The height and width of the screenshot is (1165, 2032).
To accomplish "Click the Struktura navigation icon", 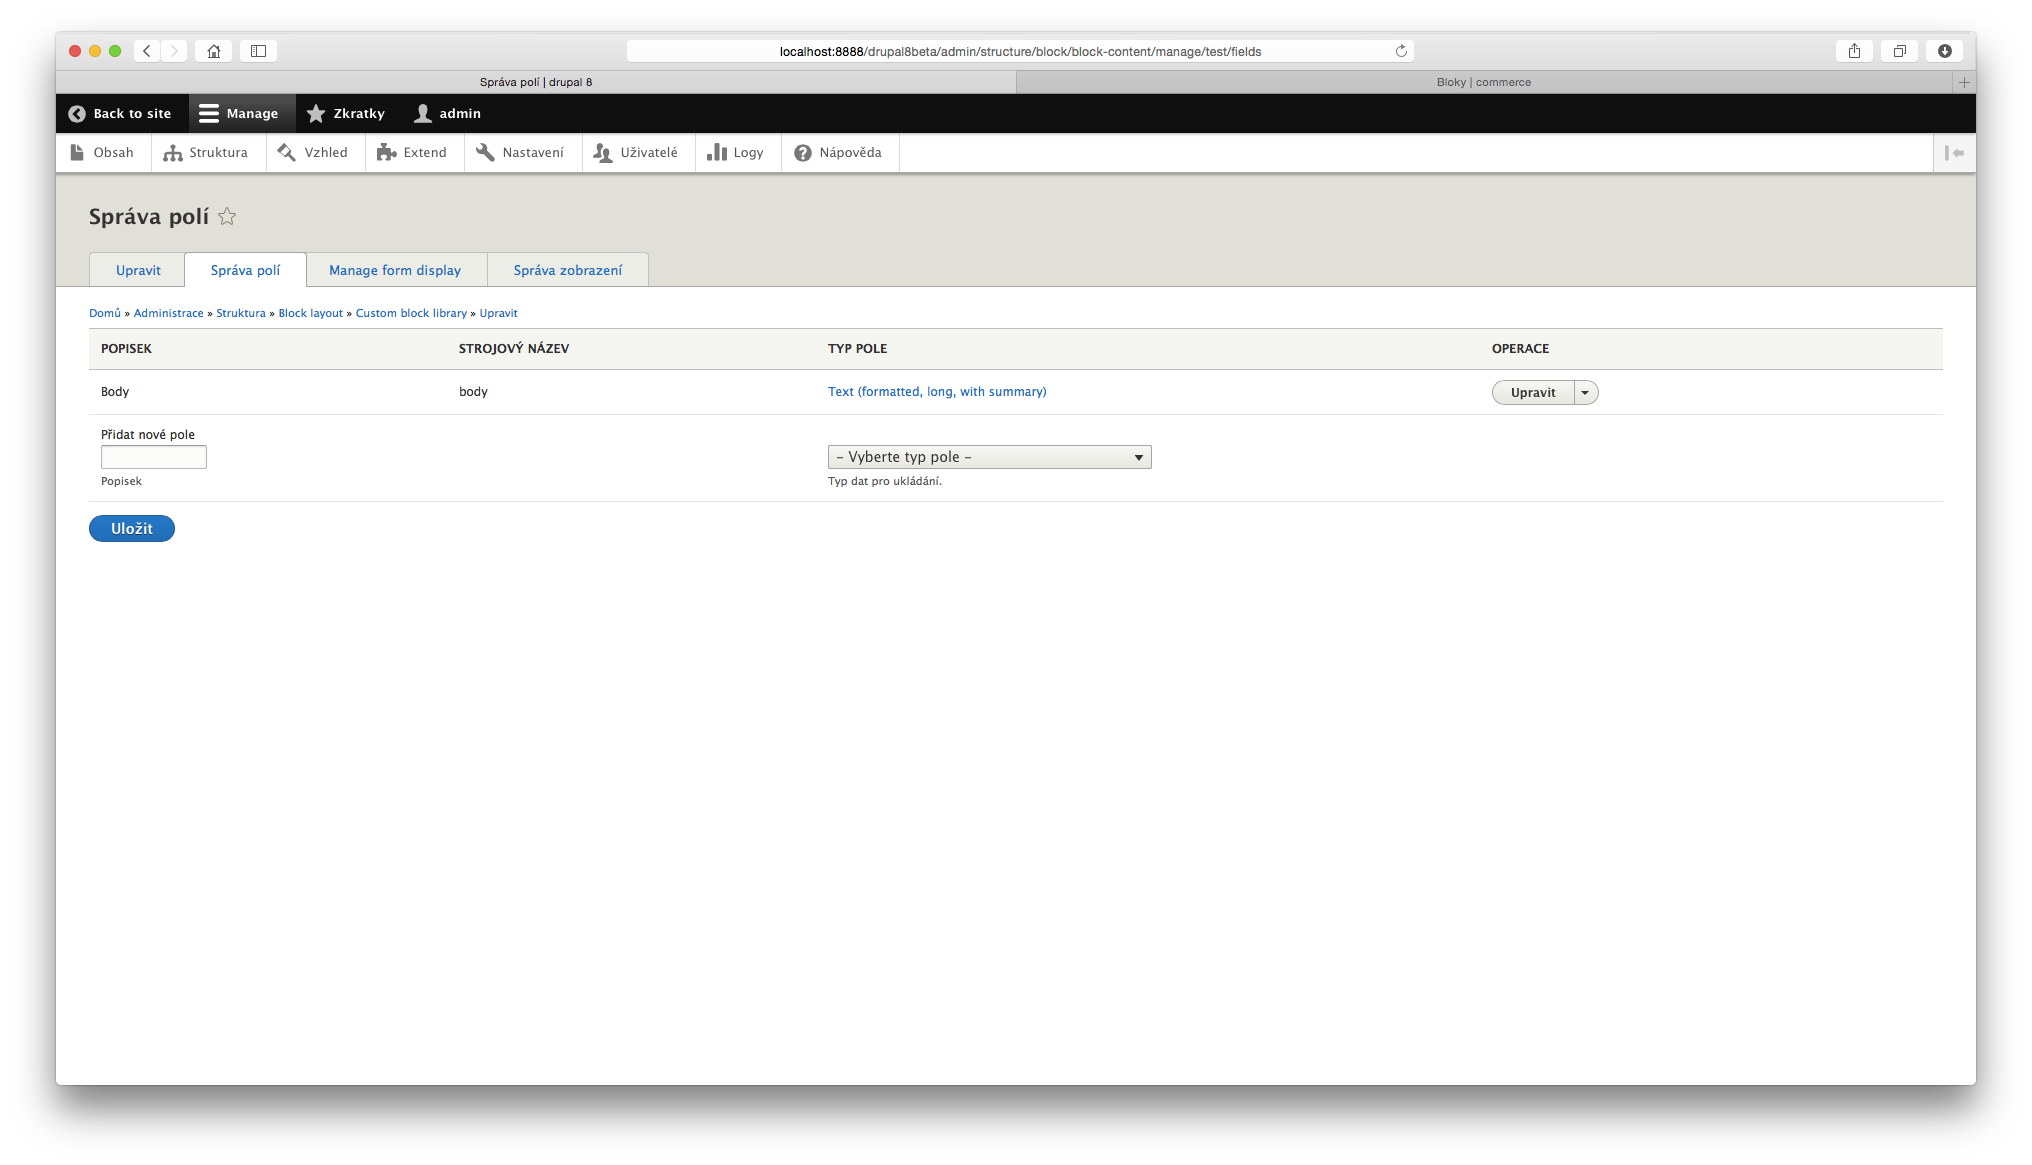I will point(170,152).
